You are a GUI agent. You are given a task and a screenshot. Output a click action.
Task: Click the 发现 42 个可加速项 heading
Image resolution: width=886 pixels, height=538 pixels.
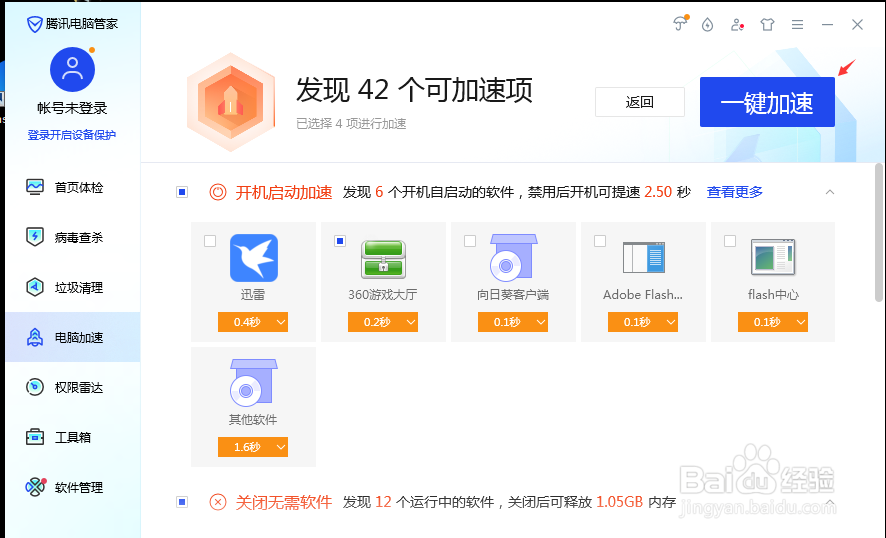tap(414, 90)
